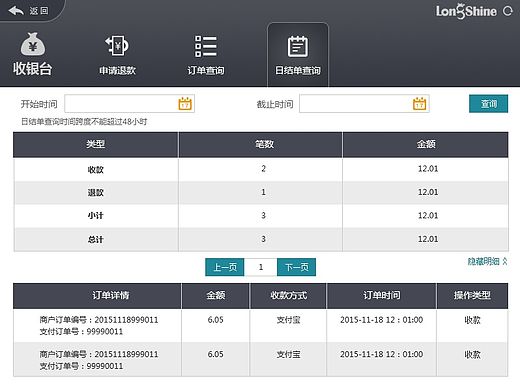Image resolution: width=520 pixels, height=390 pixels.
Task: Click the refresh icon beside LongShine logo
Action: coord(507,11)
